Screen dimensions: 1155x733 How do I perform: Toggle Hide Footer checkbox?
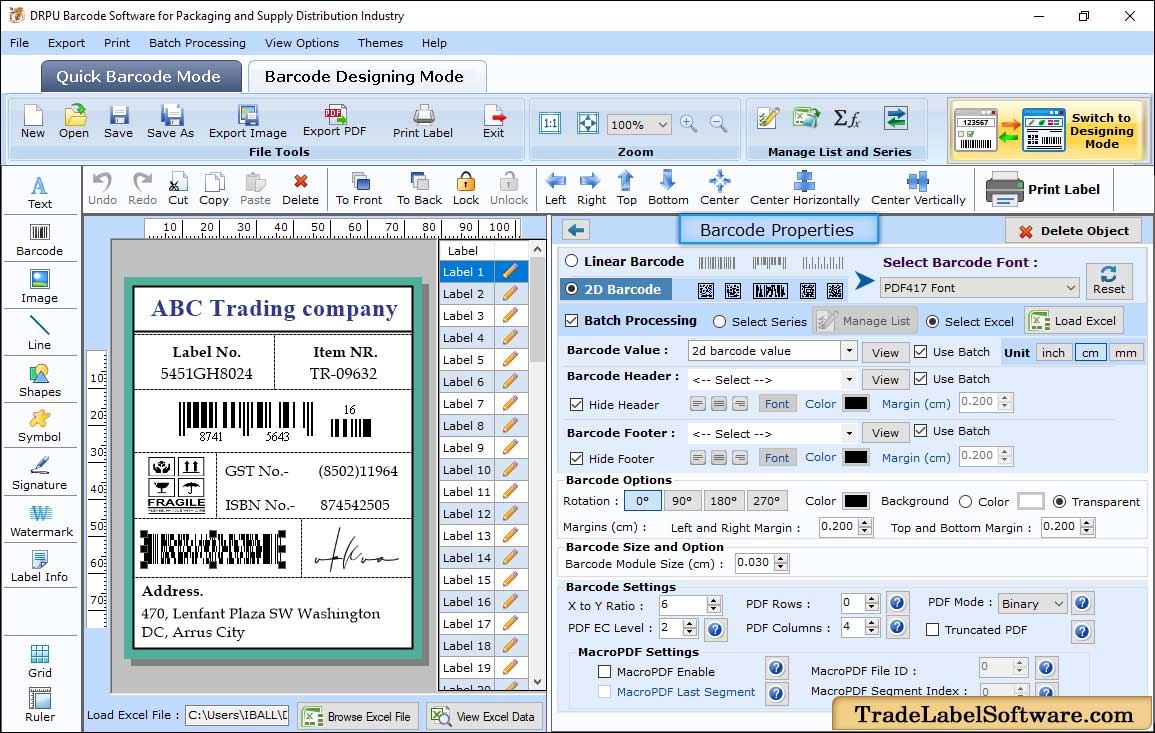coord(577,458)
